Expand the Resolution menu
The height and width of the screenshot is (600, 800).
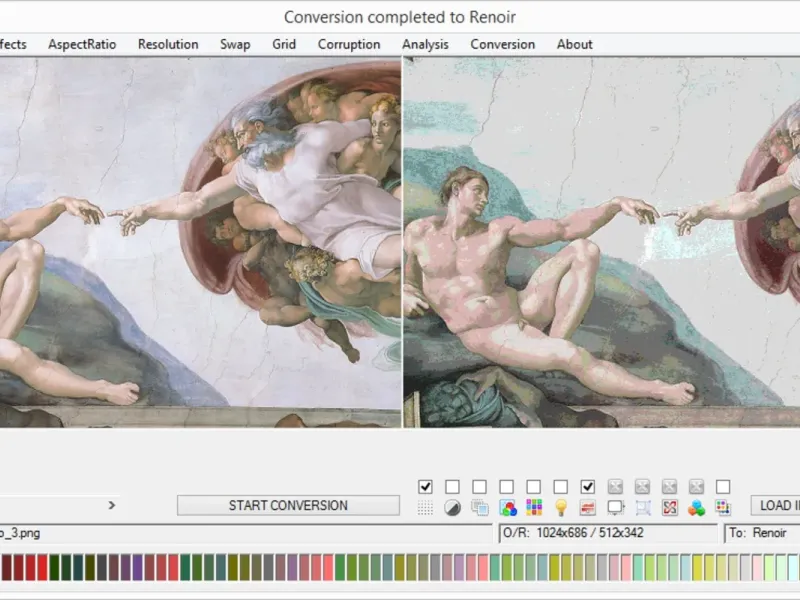pos(168,44)
